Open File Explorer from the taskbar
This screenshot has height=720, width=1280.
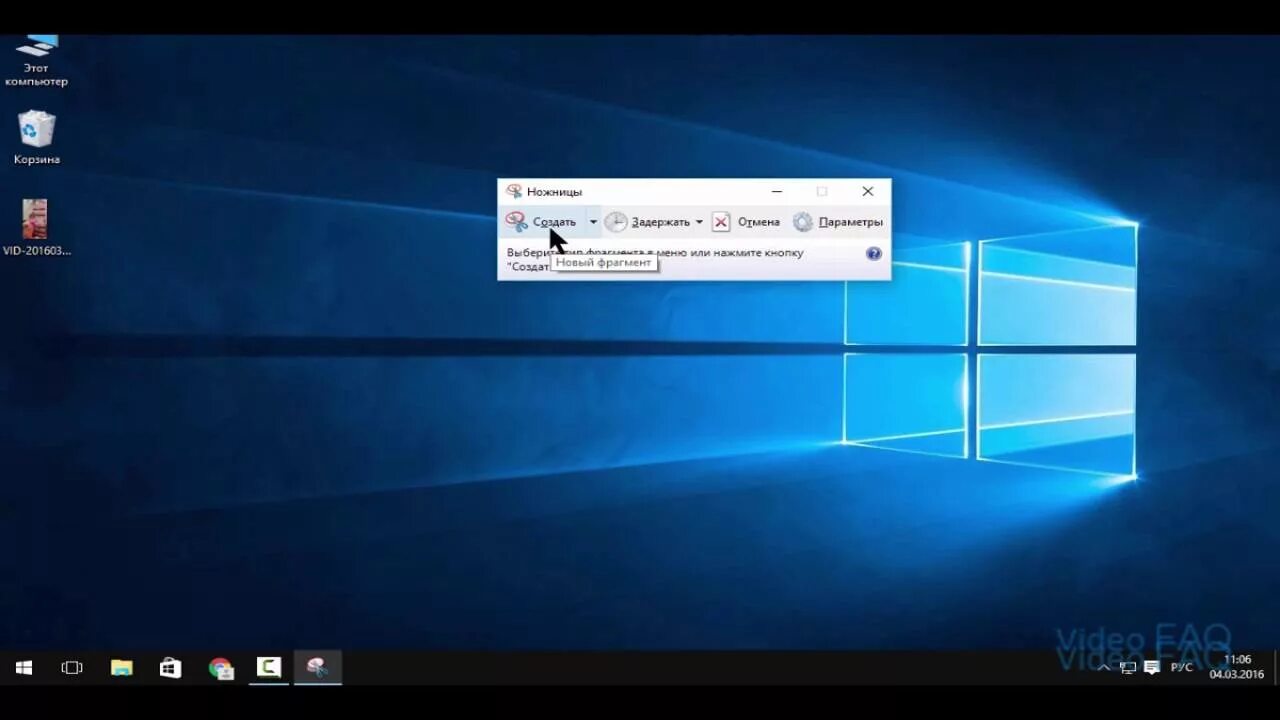point(121,668)
